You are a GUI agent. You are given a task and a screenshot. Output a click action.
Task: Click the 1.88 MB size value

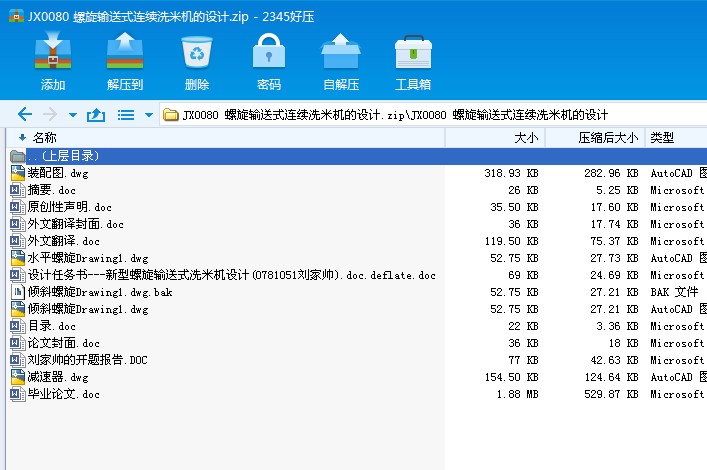(518, 394)
